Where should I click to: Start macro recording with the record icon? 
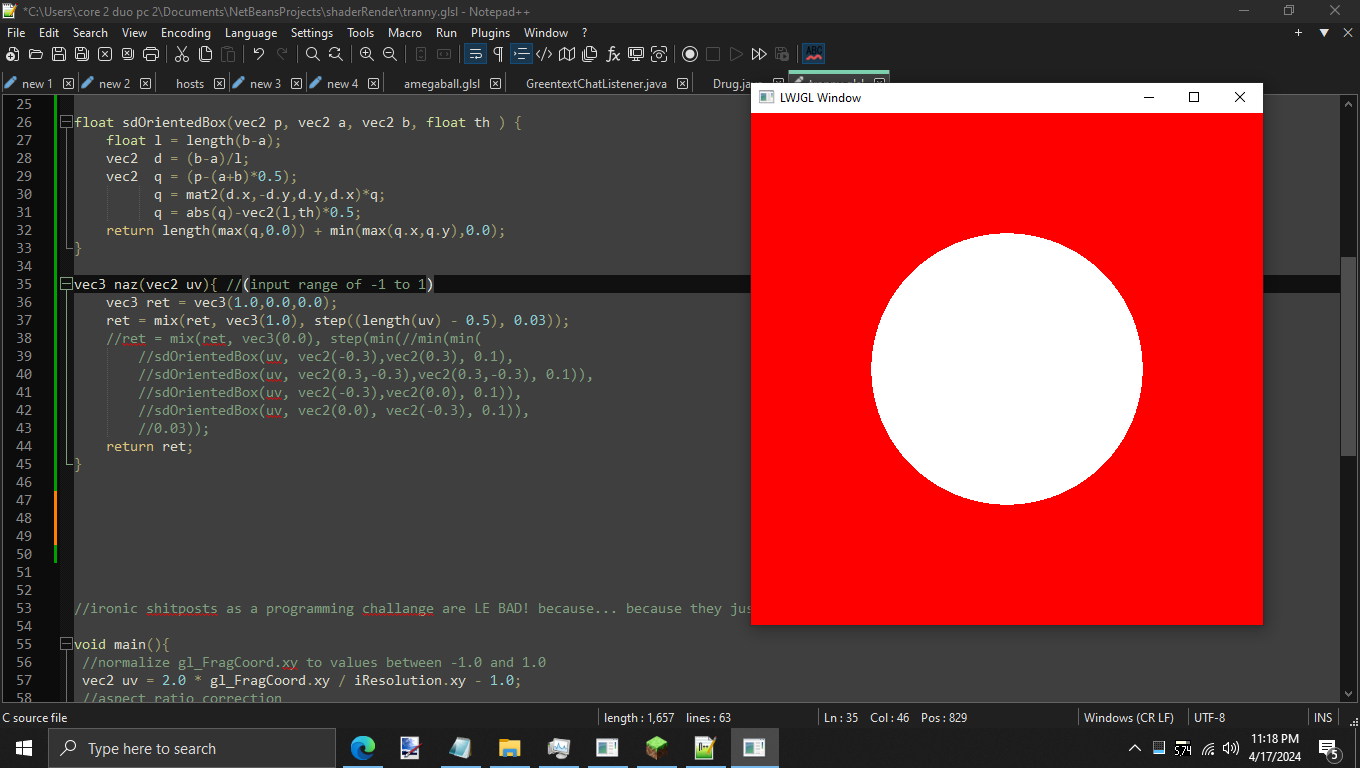(689, 54)
